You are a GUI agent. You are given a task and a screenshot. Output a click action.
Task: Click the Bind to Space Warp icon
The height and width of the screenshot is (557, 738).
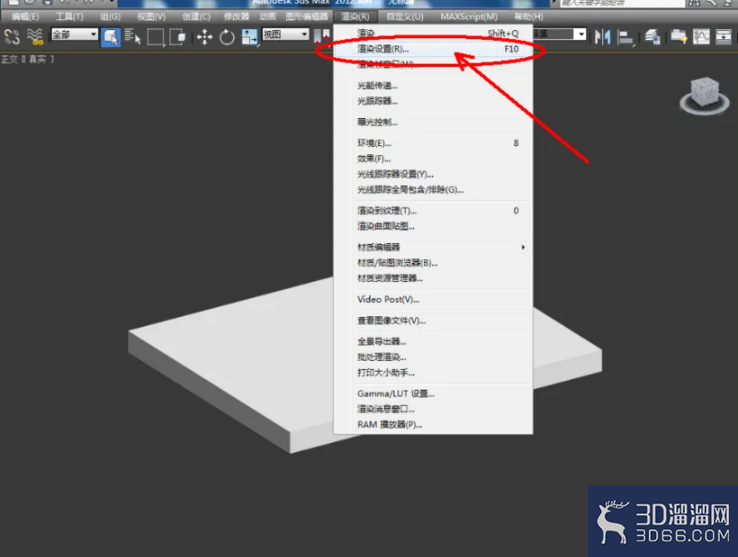35,36
